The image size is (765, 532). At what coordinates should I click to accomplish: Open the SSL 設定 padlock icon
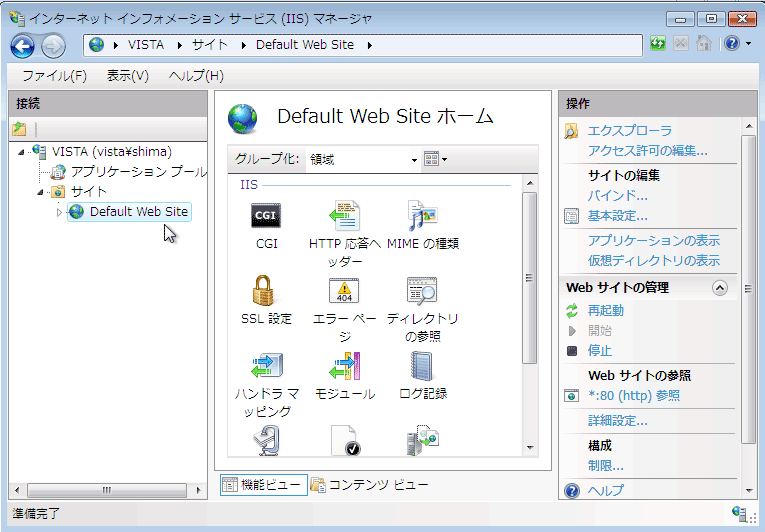[266, 291]
